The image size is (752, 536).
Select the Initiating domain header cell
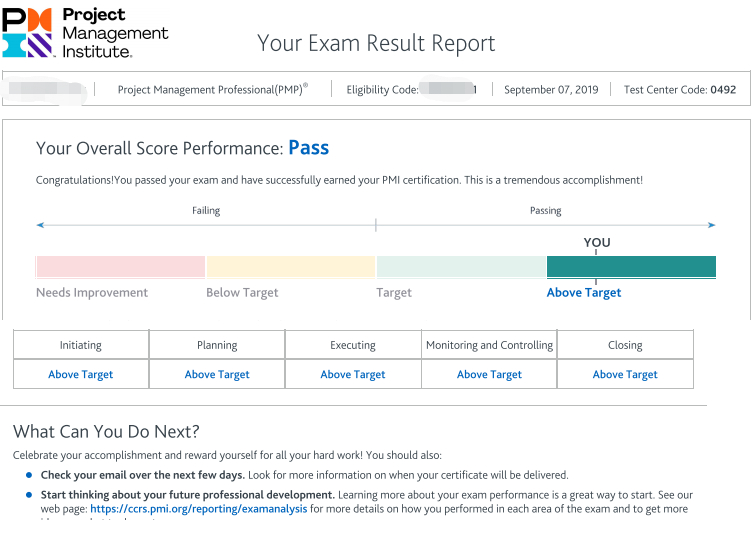(81, 345)
